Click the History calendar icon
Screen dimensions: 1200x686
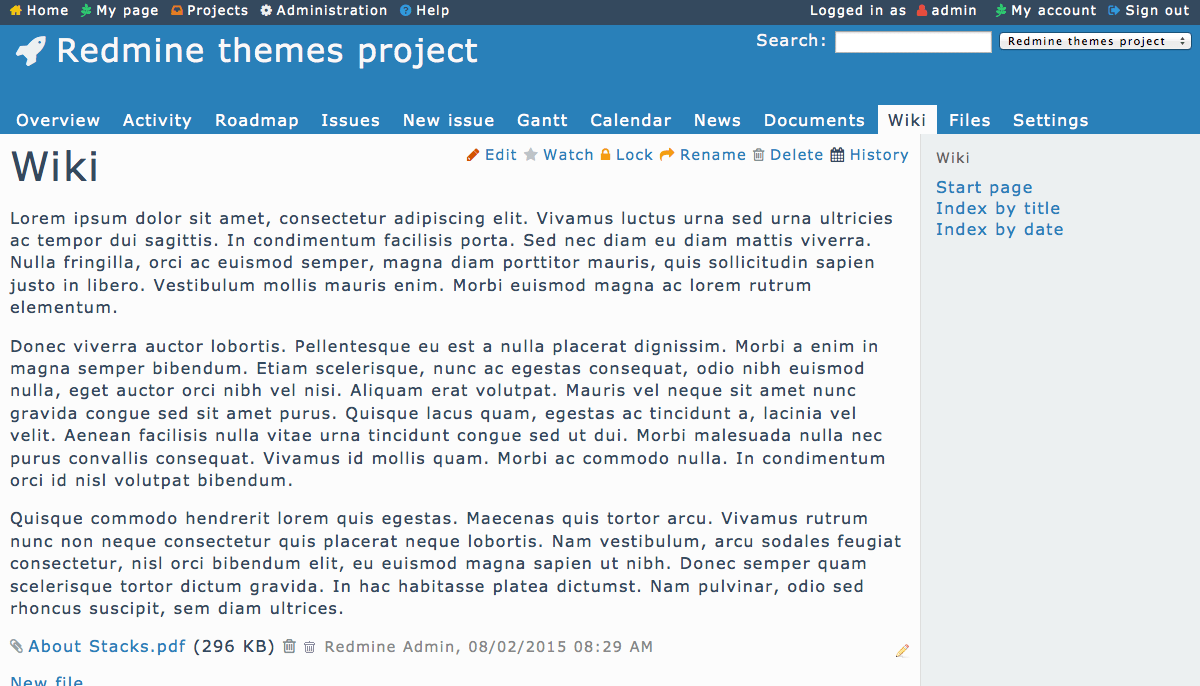coord(837,155)
